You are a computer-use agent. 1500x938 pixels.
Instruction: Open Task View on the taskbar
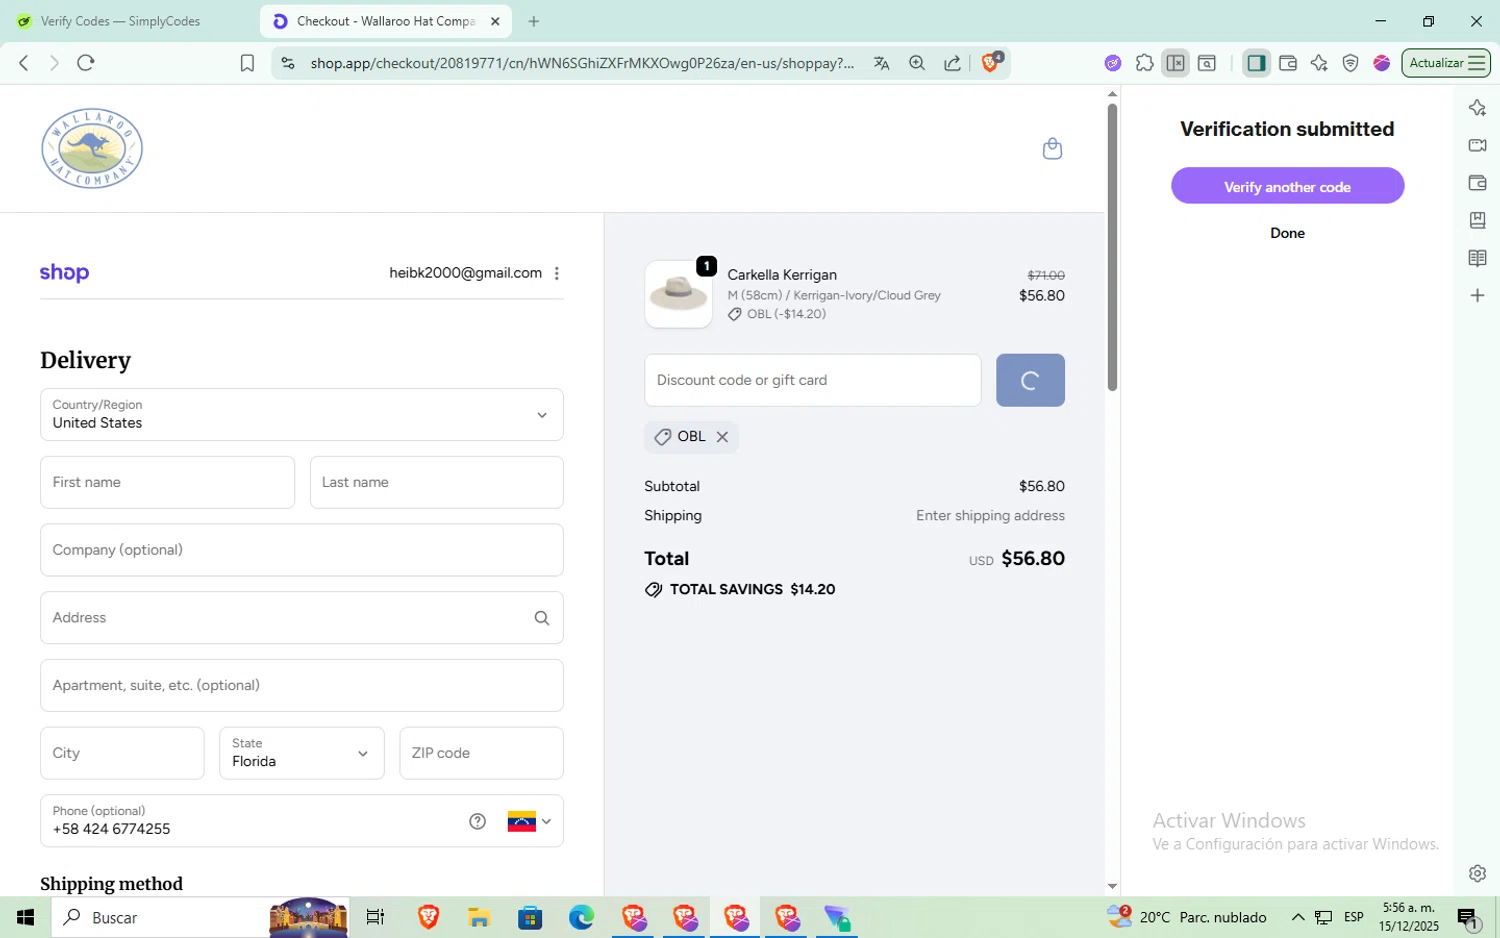click(375, 917)
